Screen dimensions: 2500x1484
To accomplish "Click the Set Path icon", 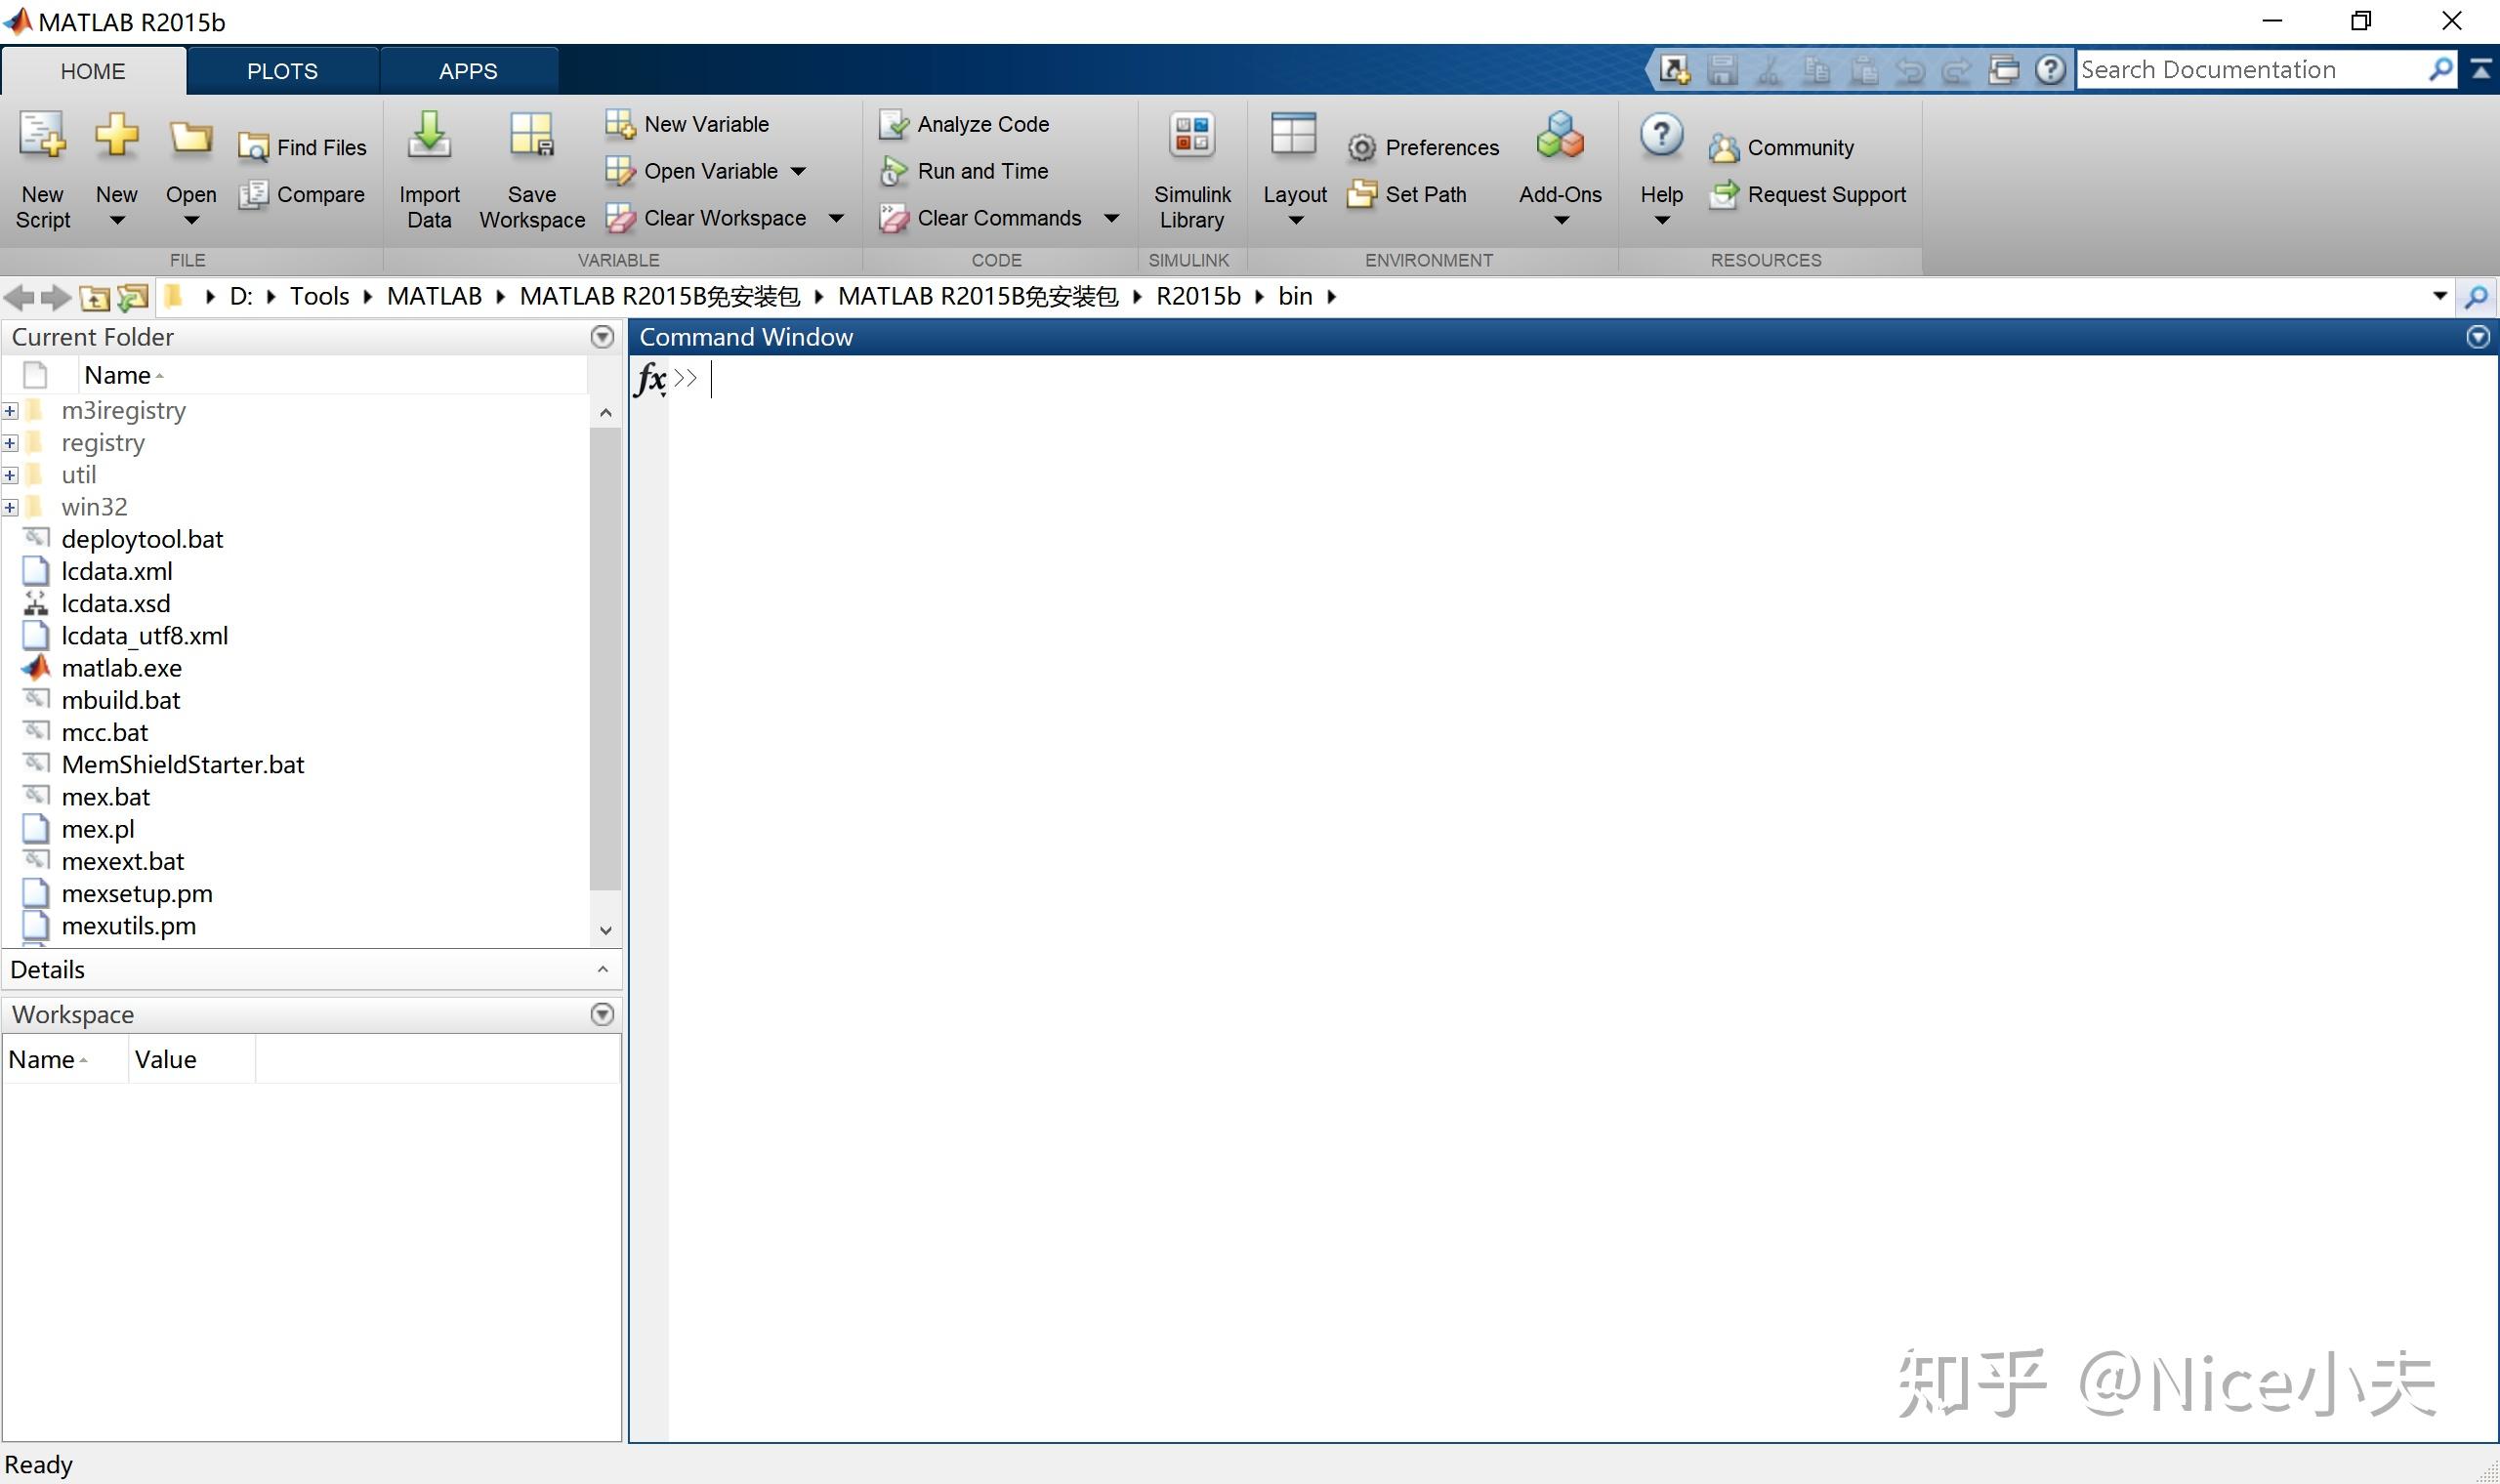I will (1361, 194).
